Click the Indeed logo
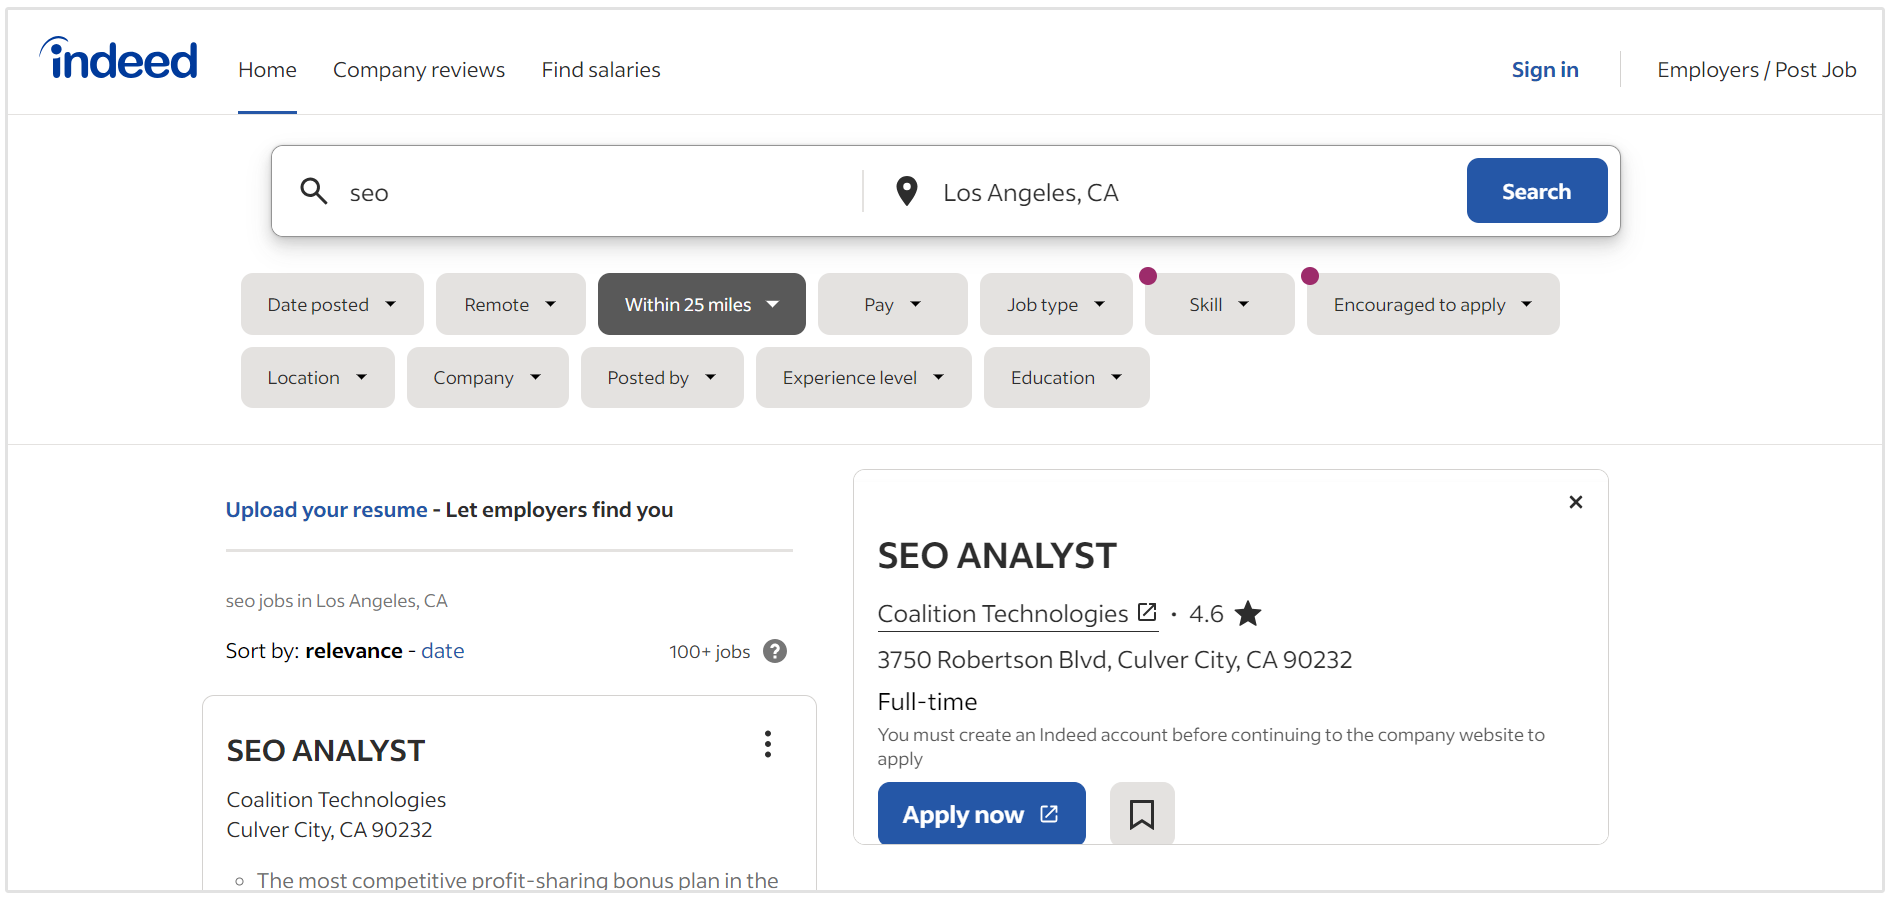Viewport: 1890px width, 900px height. coord(119,60)
